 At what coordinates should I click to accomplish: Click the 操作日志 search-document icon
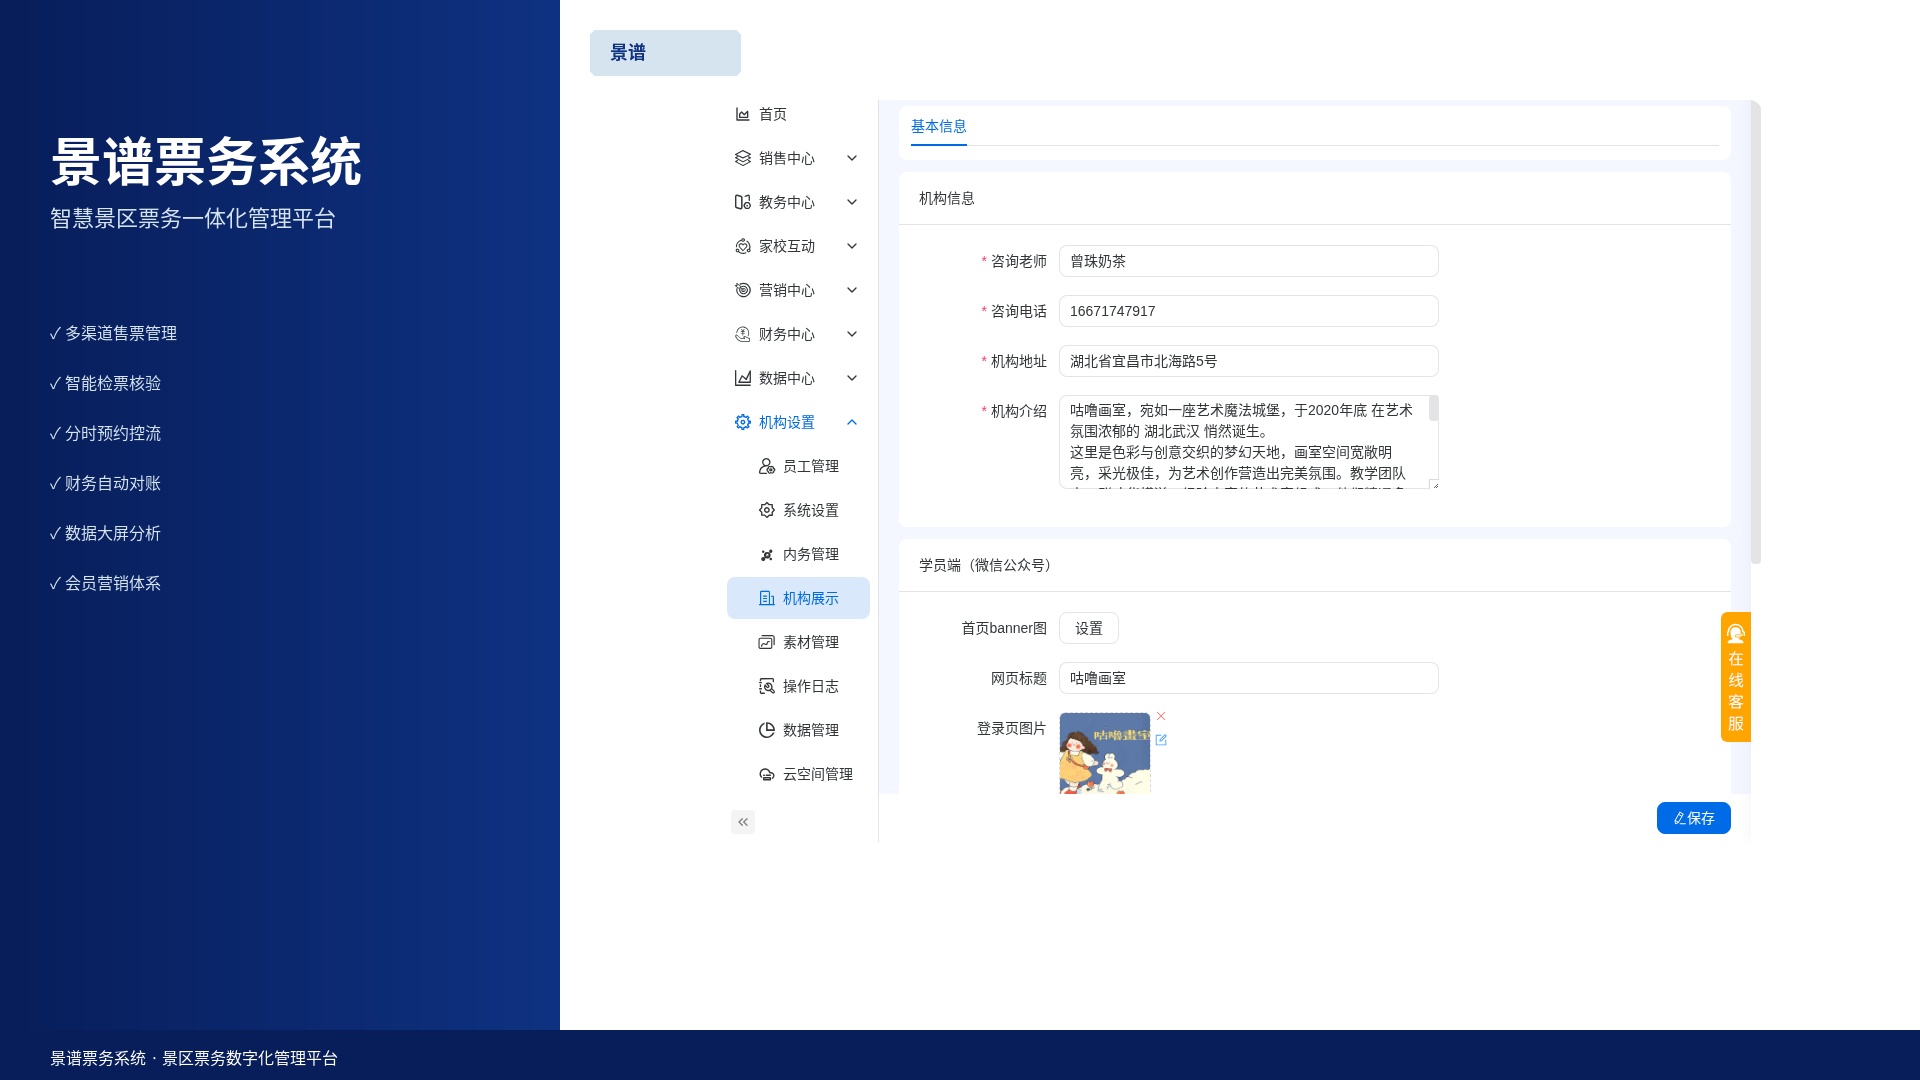pos(767,686)
